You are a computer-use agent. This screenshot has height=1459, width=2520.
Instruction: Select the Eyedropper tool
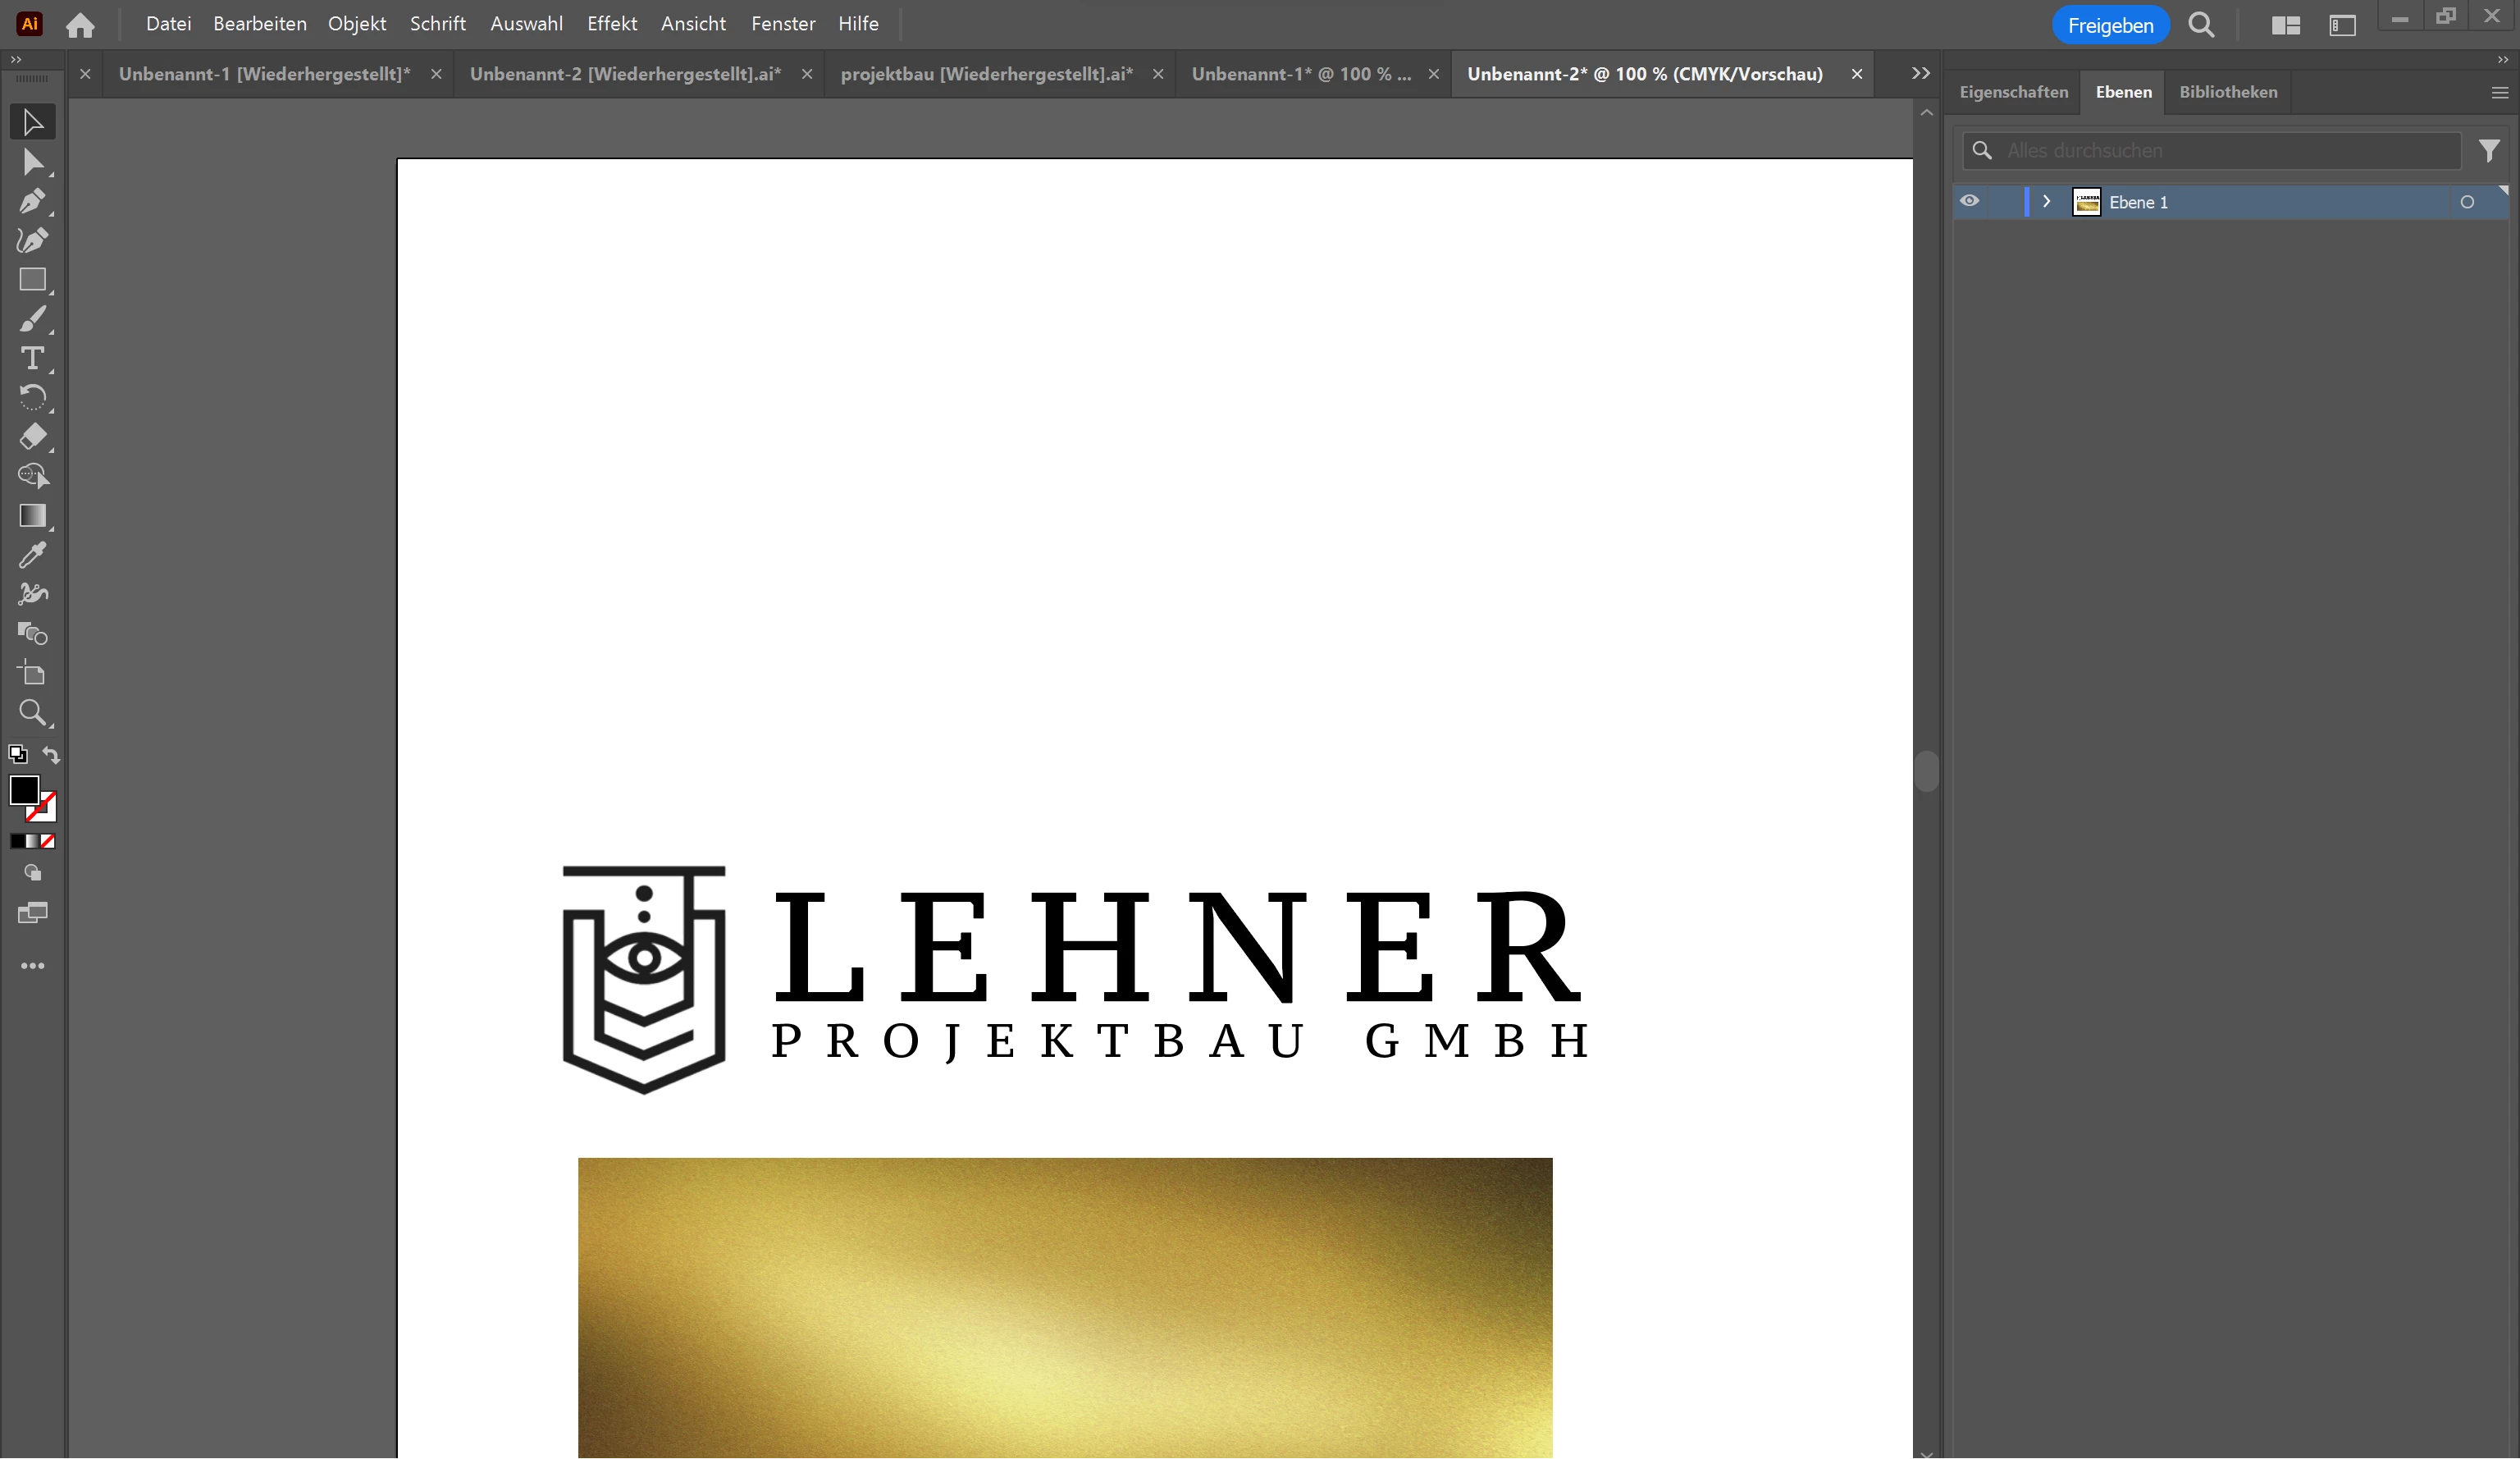32,555
